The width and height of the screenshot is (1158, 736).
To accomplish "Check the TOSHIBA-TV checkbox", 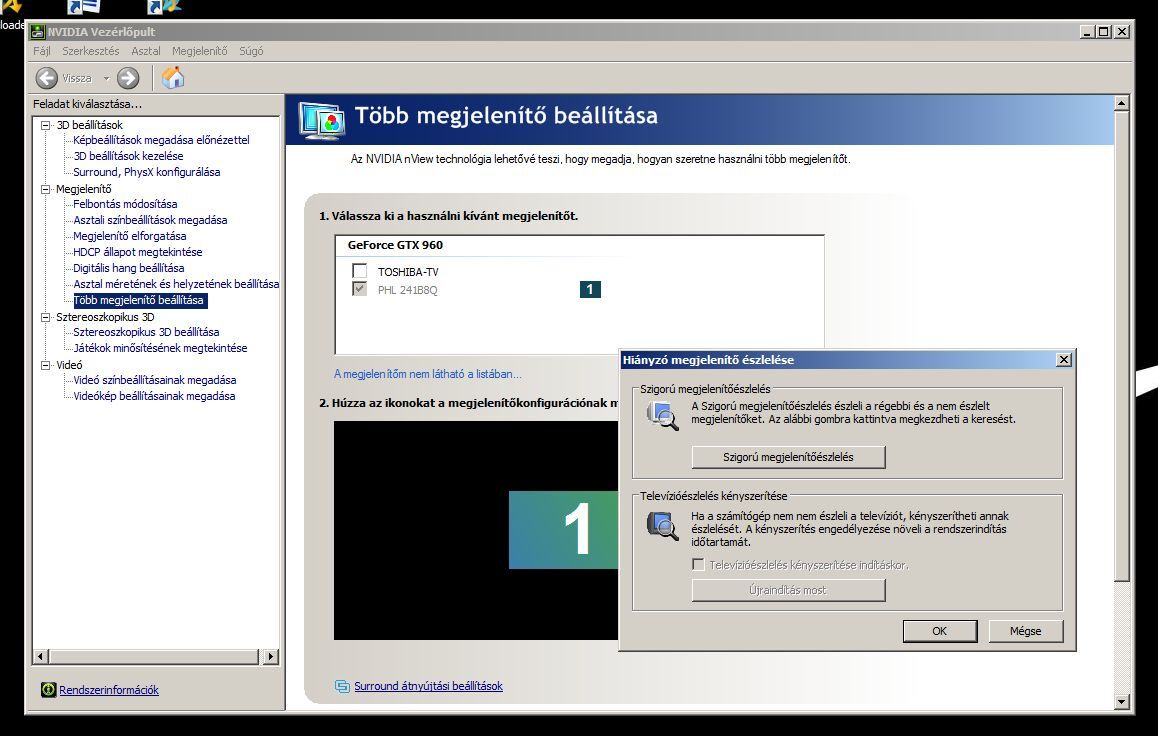I will 360,271.
